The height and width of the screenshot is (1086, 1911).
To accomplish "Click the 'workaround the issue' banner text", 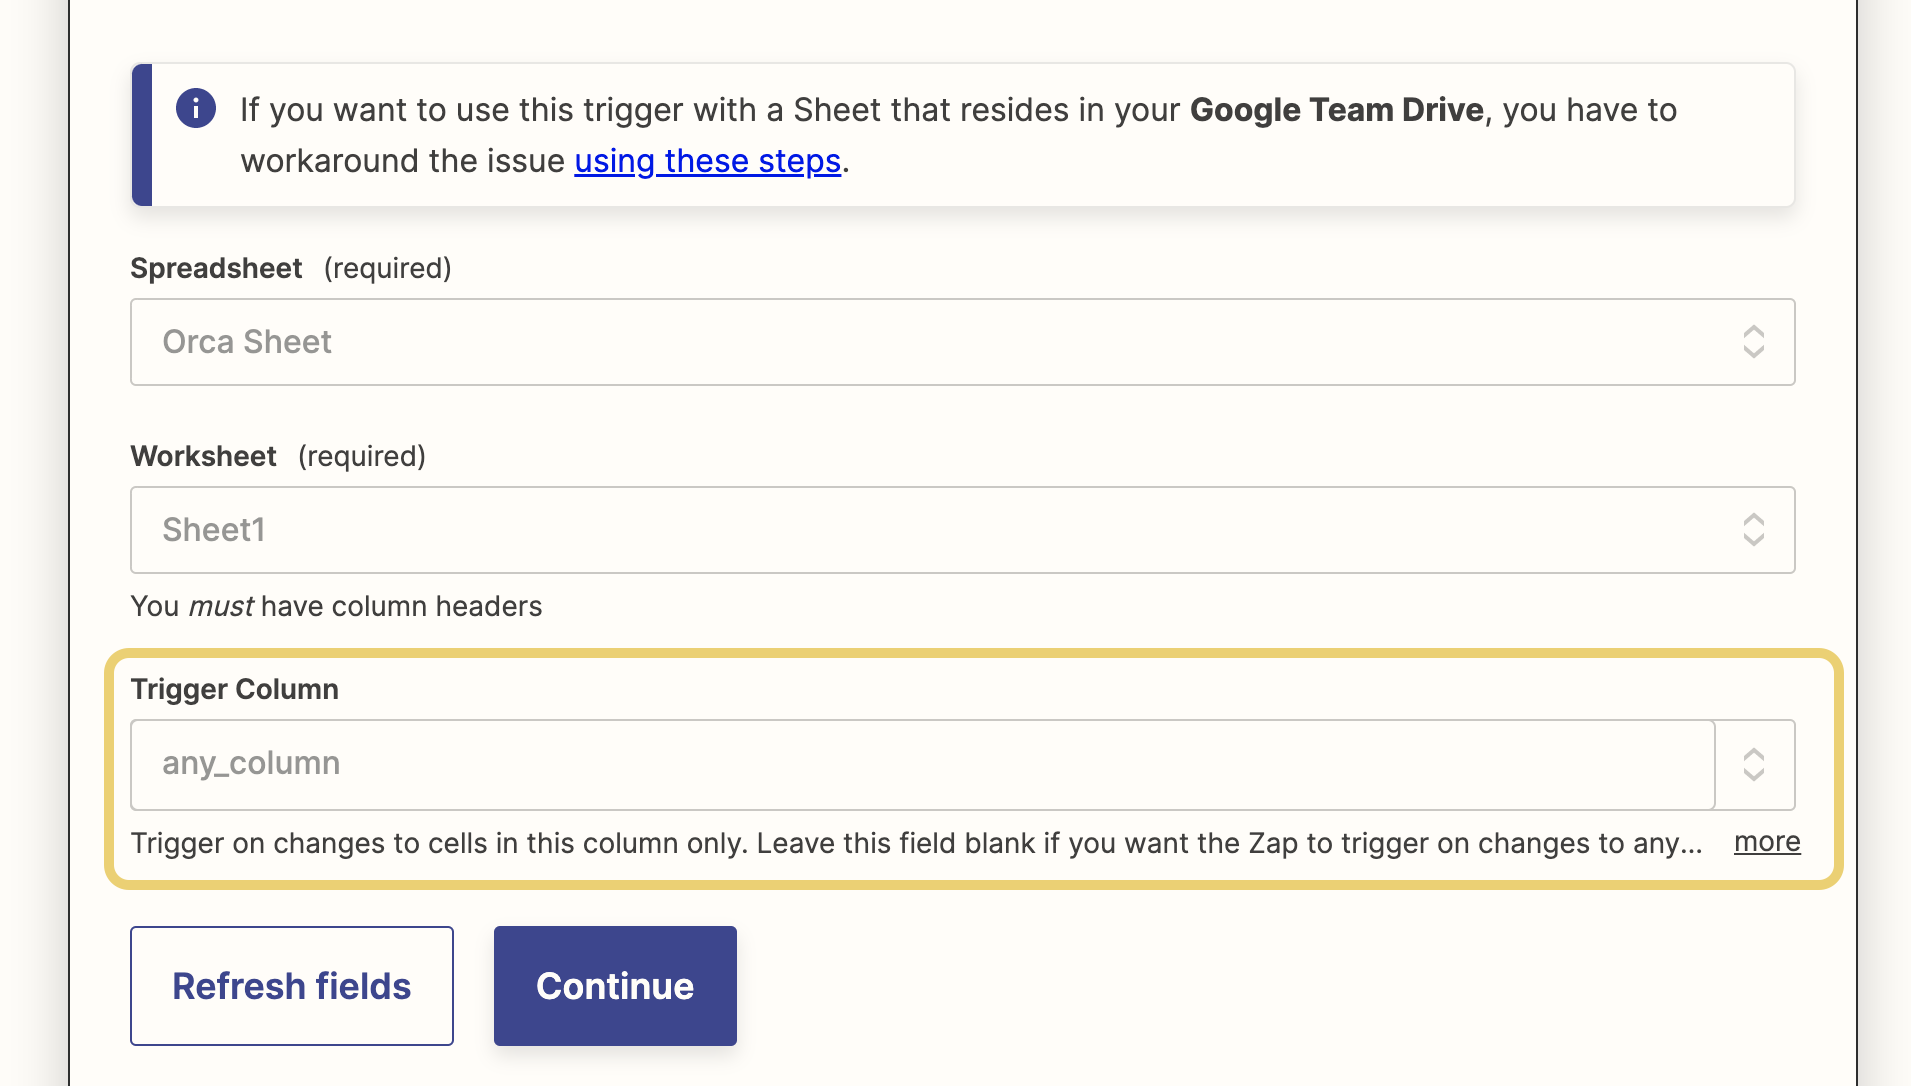I will pos(402,161).
